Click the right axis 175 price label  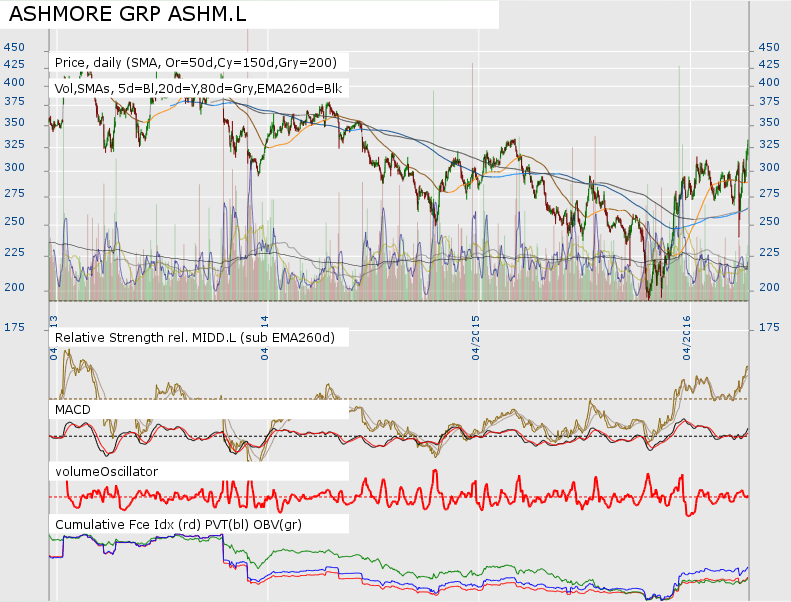tap(769, 327)
